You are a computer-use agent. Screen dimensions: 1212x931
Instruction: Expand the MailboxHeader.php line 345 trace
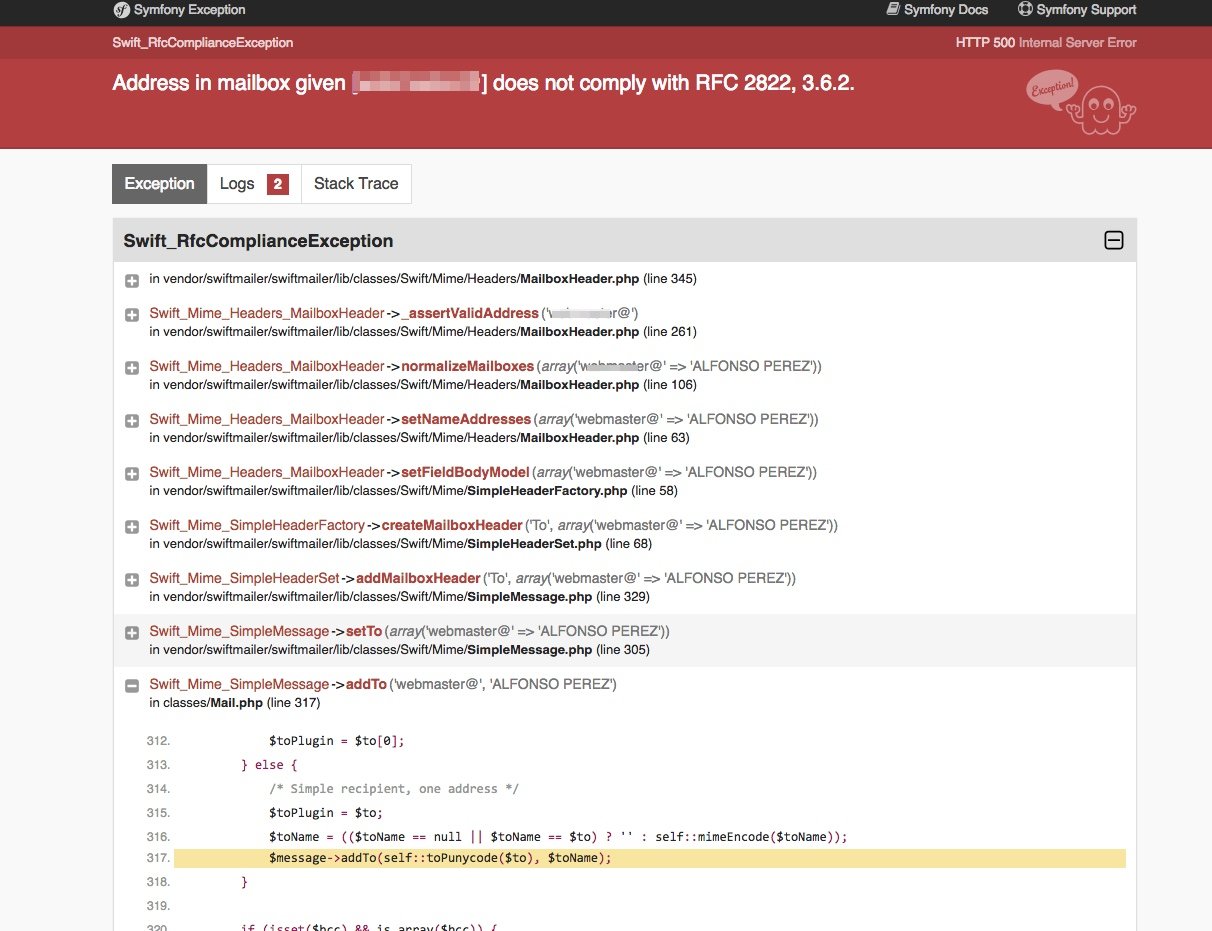point(131,281)
